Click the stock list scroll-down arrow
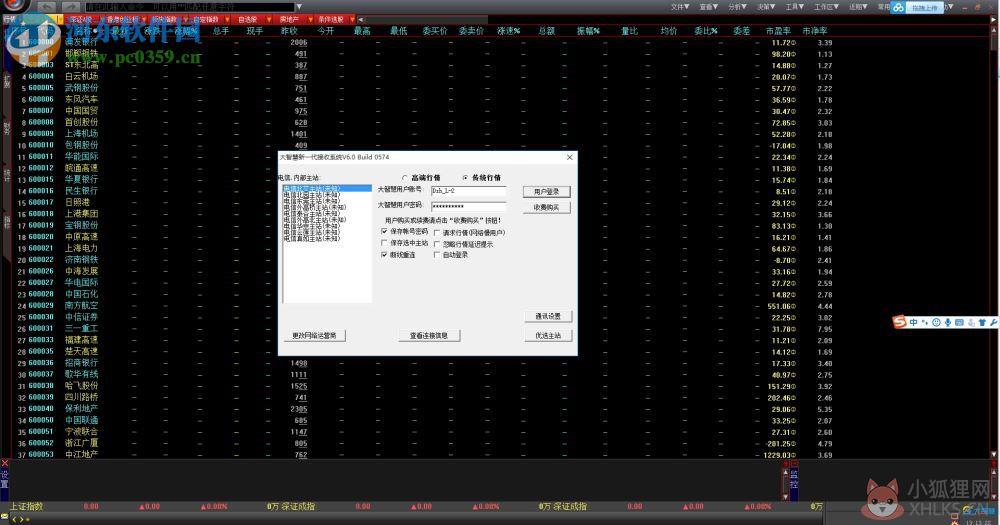Viewport: 1000px width, 525px height. click(x=994, y=455)
